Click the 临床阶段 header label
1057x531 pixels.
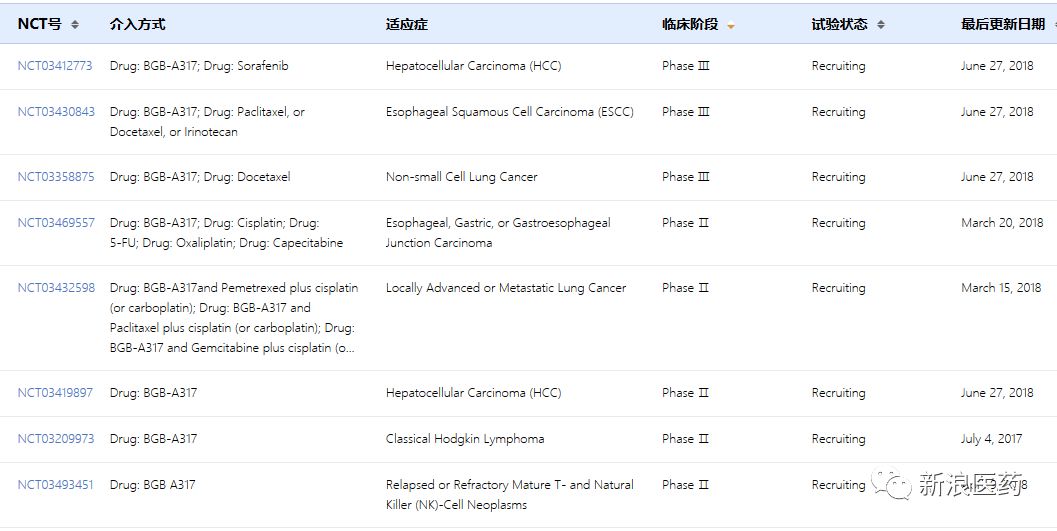pyautogui.click(x=690, y=24)
